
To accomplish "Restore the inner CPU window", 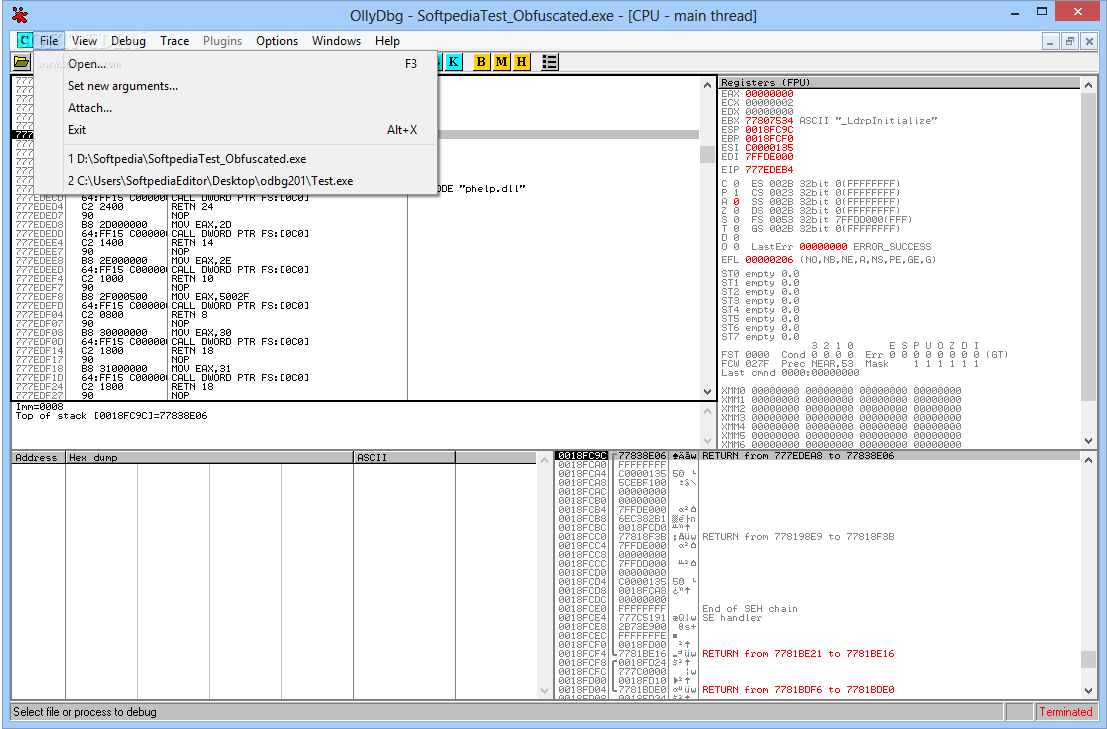I will pos(1070,41).
